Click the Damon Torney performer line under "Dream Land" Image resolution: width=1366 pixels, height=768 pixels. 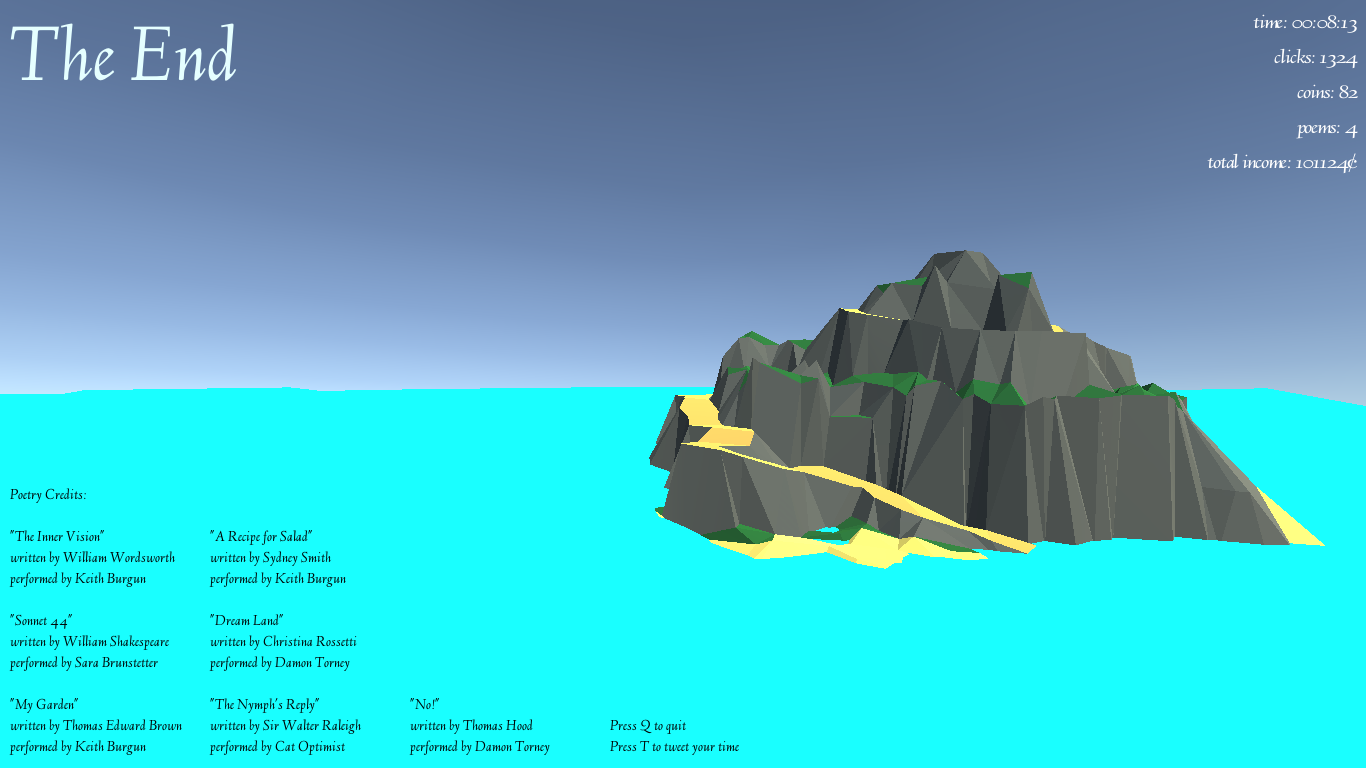pyautogui.click(x=280, y=663)
